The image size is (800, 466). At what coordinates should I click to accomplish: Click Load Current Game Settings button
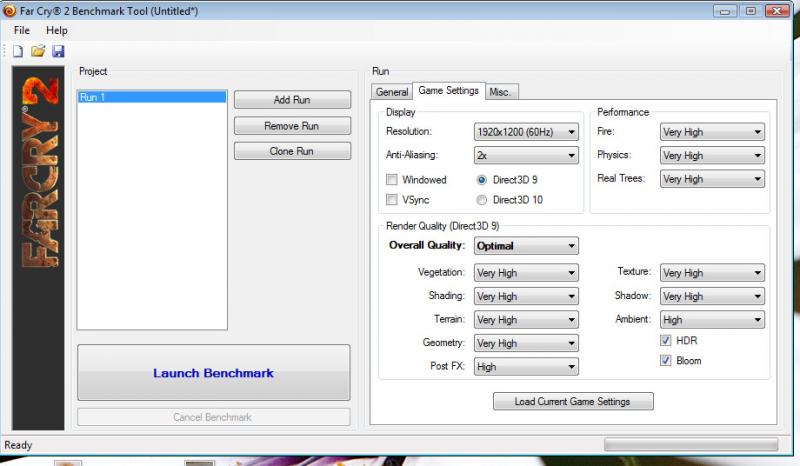(x=573, y=401)
